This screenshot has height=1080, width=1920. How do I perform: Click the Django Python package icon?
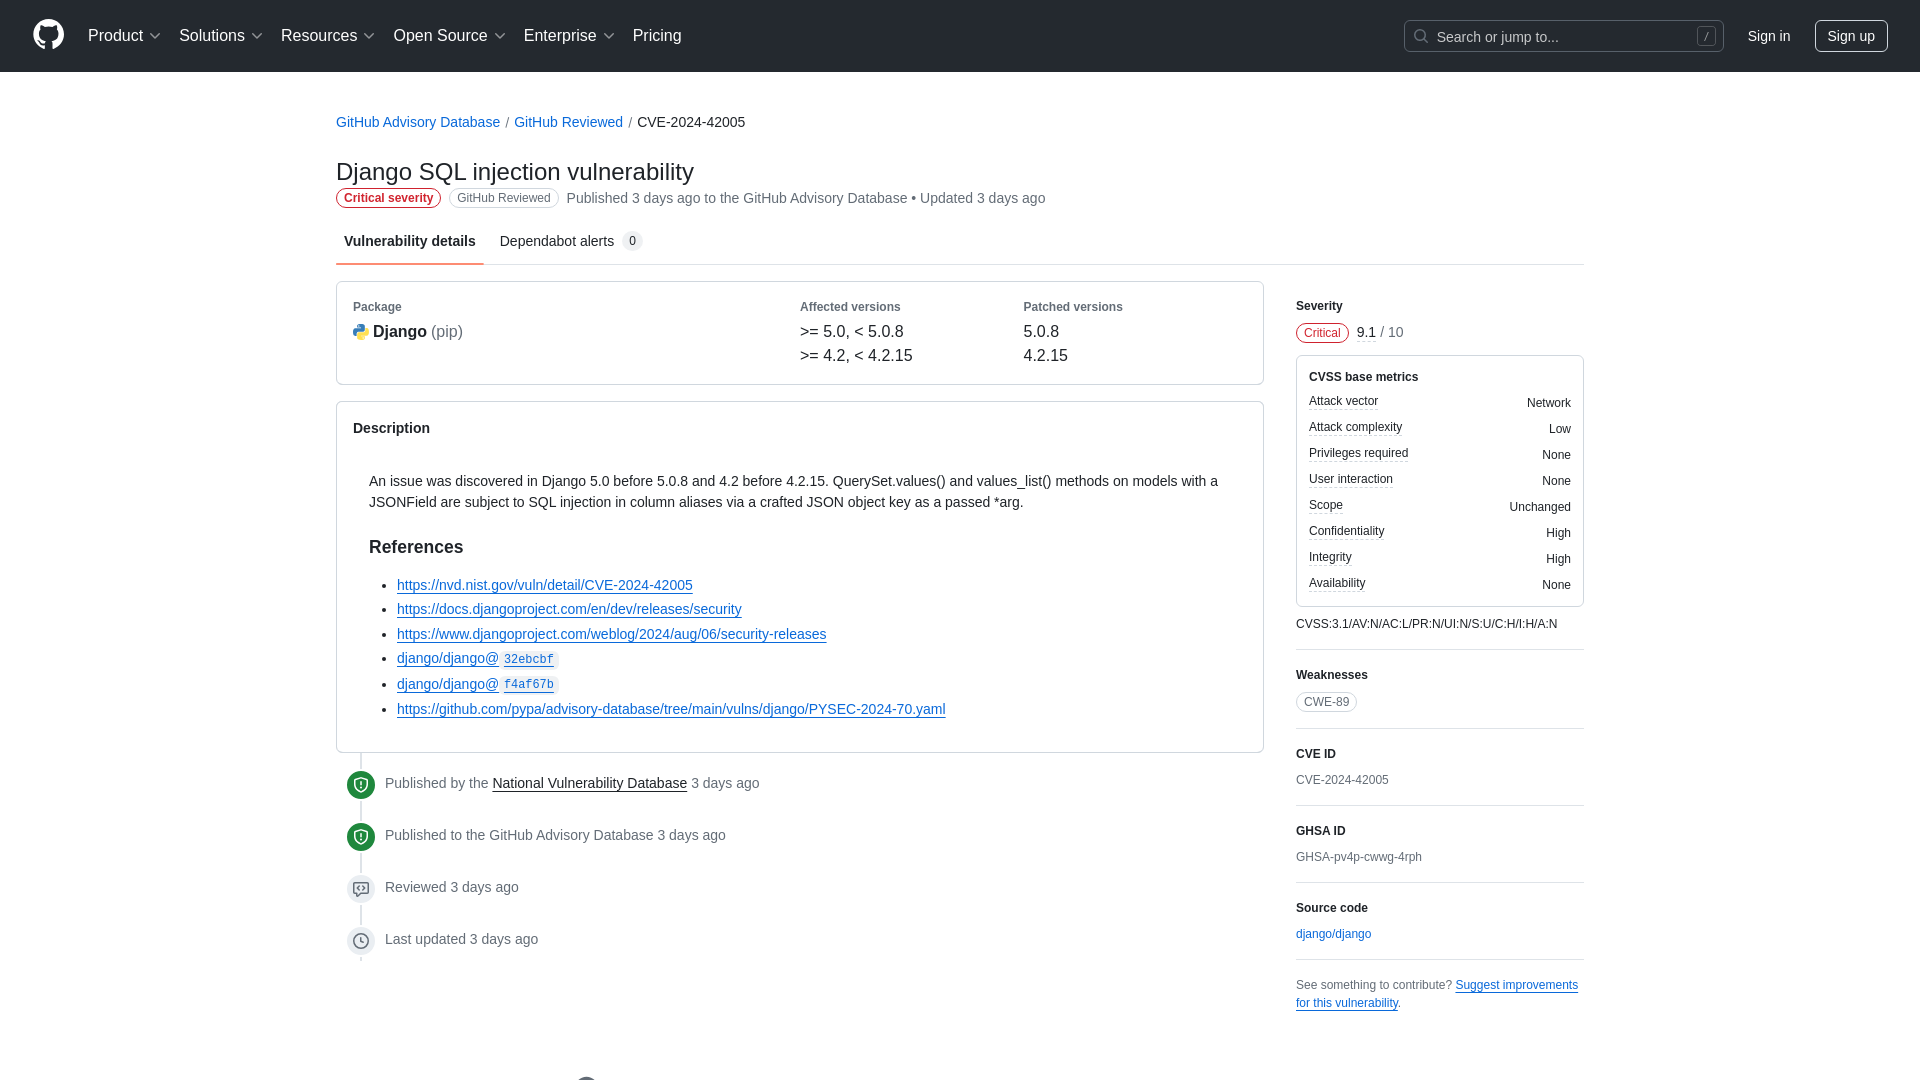tap(361, 332)
